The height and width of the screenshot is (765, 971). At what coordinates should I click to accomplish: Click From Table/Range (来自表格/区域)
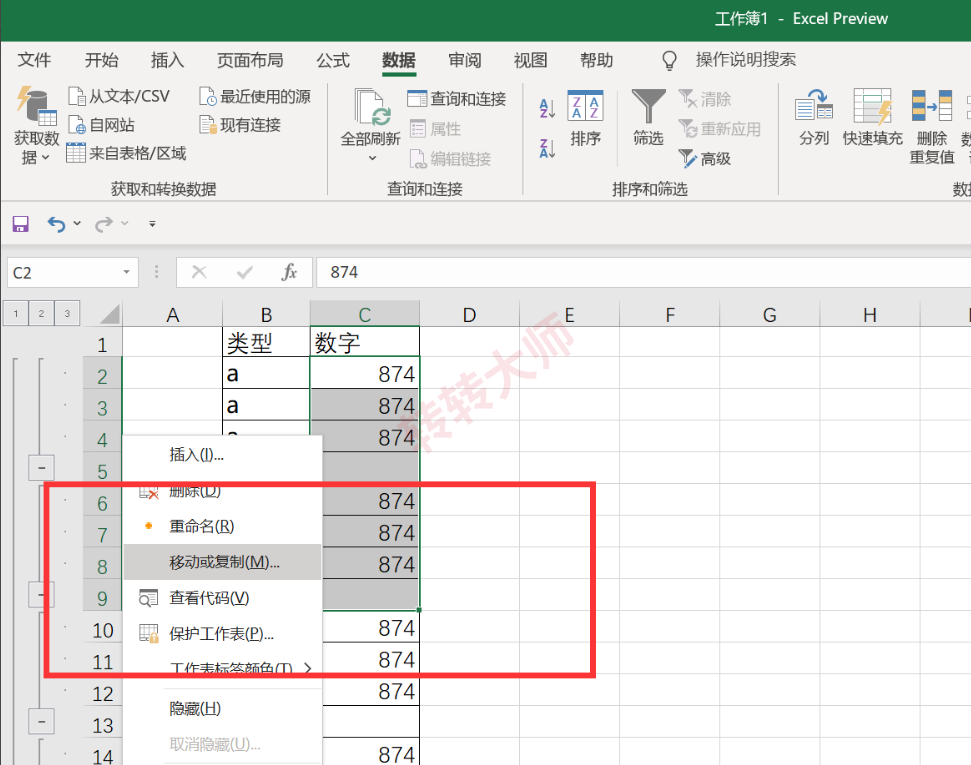tap(126, 153)
